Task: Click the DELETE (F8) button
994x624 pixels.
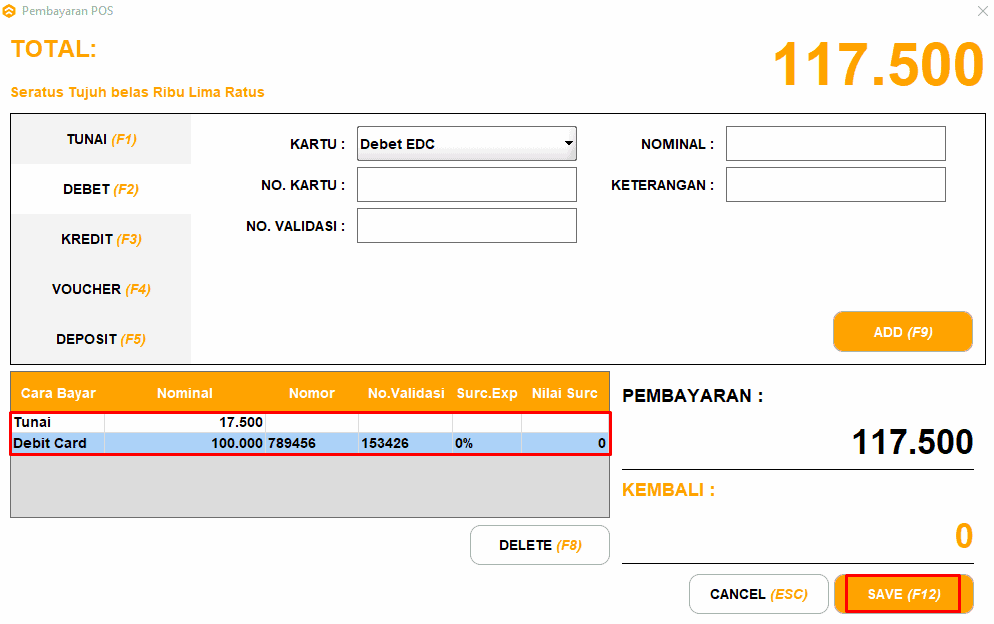Action: pyautogui.click(x=540, y=545)
